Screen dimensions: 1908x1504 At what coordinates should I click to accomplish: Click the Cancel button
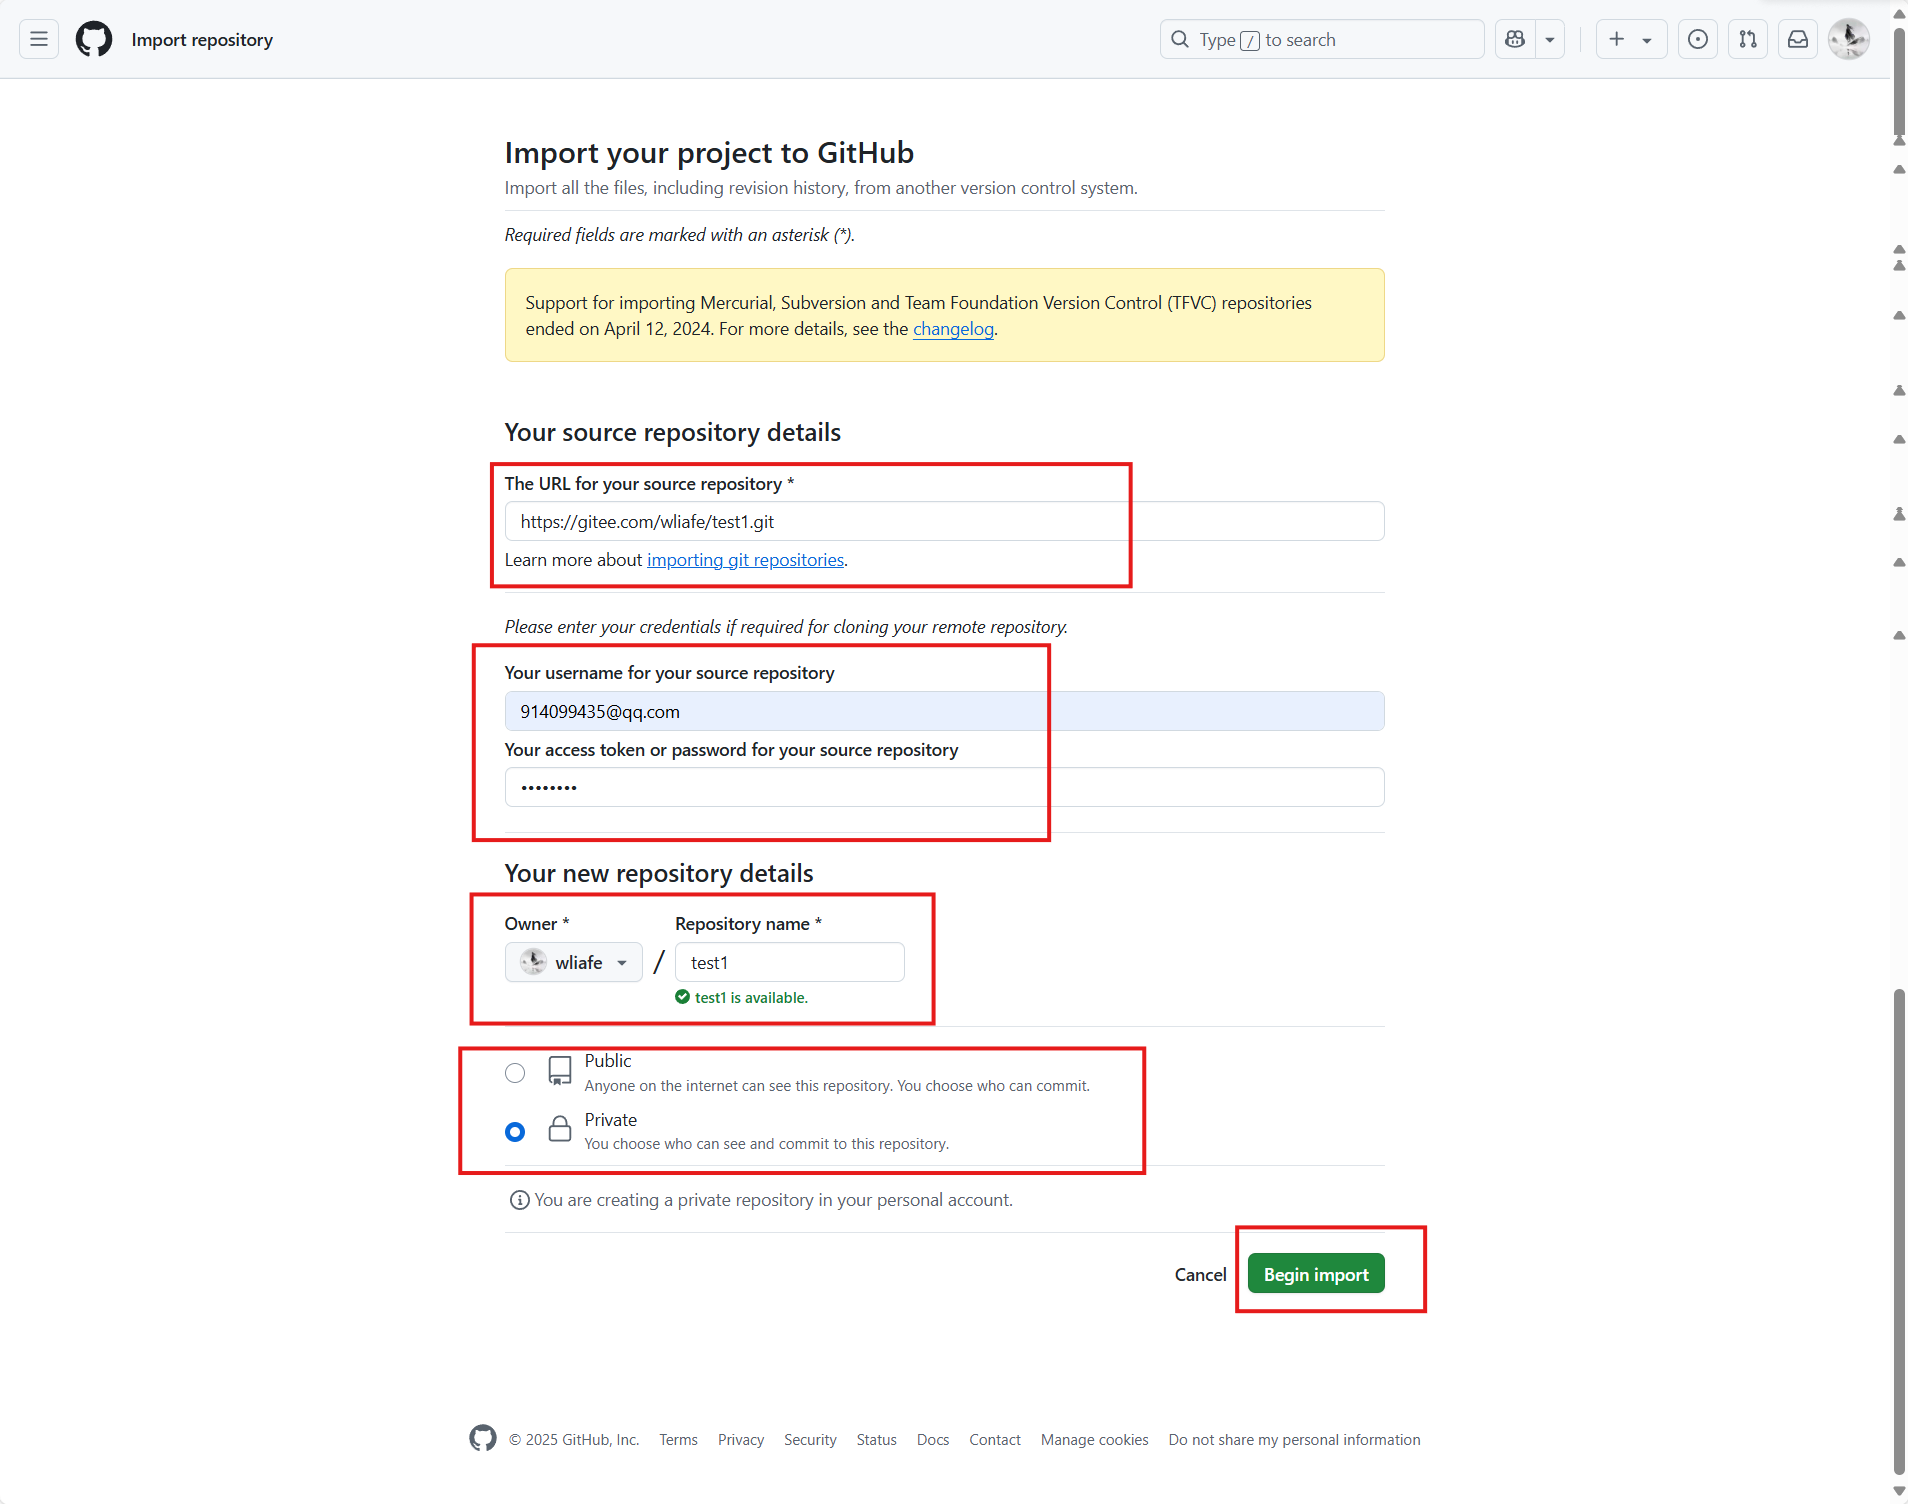point(1200,1274)
